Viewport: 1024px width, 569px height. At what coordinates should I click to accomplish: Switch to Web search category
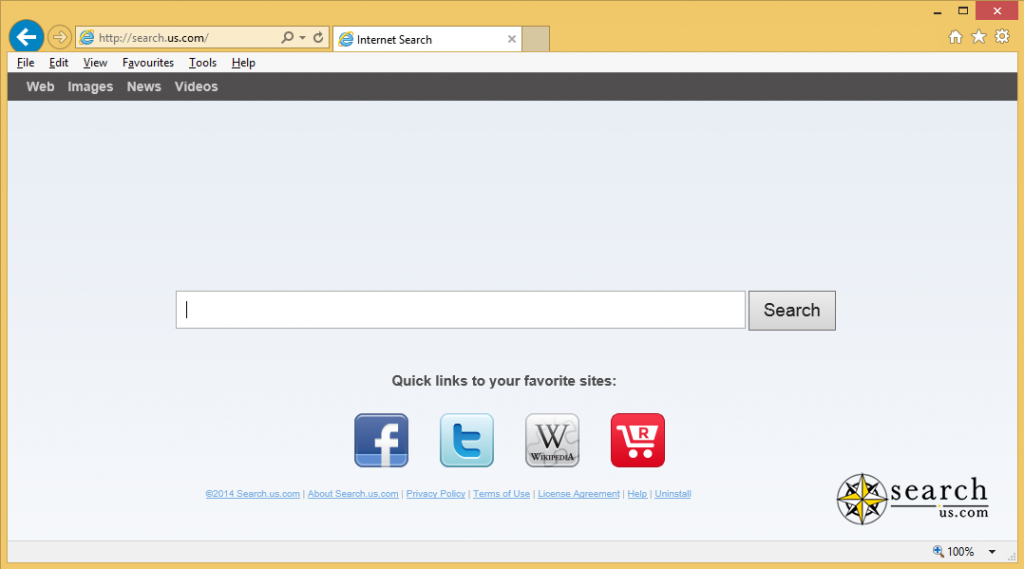[x=40, y=86]
